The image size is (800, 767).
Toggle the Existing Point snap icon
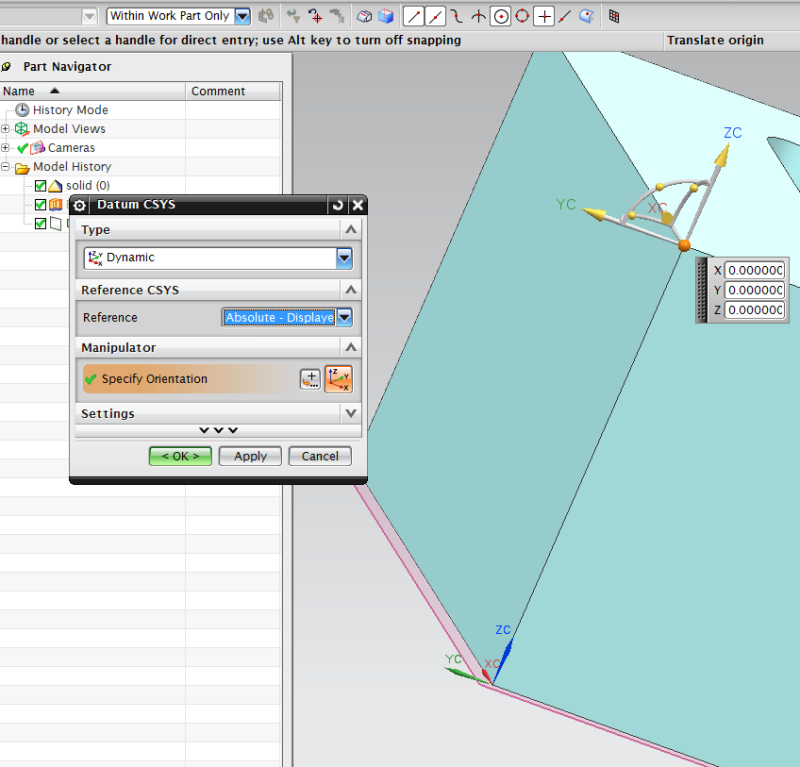tap(544, 16)
